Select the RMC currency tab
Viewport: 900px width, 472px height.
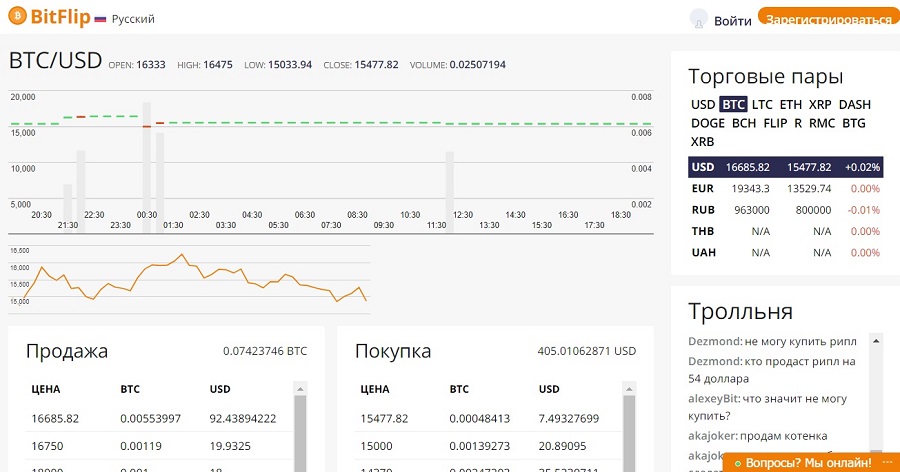[x=822, y=123]
